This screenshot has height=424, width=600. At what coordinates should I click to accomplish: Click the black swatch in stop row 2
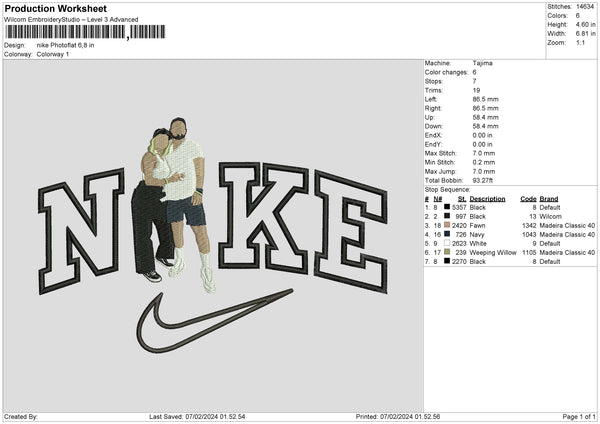(447, 216)
